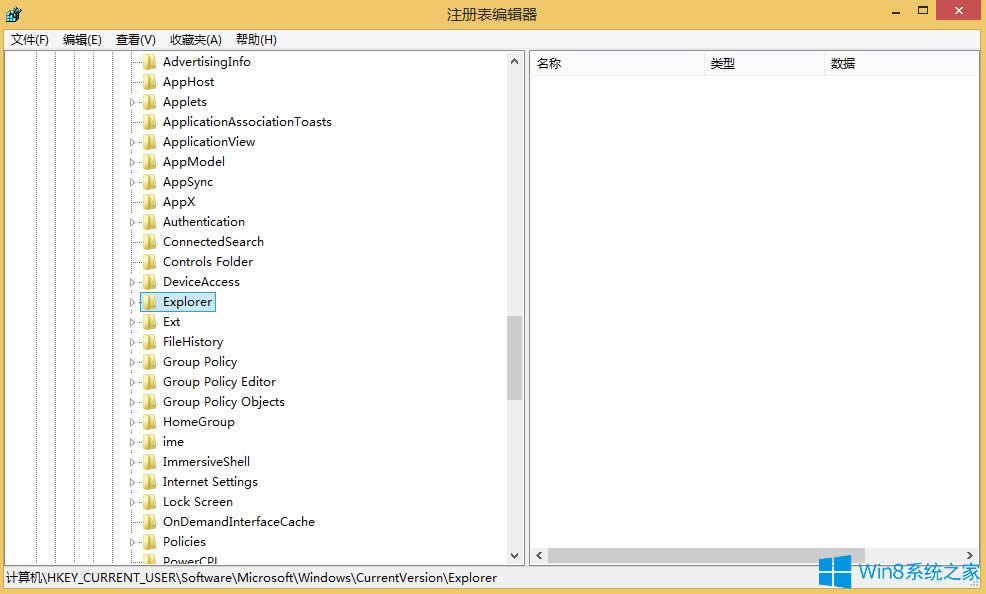Select the Controls Folder key
This screenshot has height=594, width=986.
pos(207,261)
